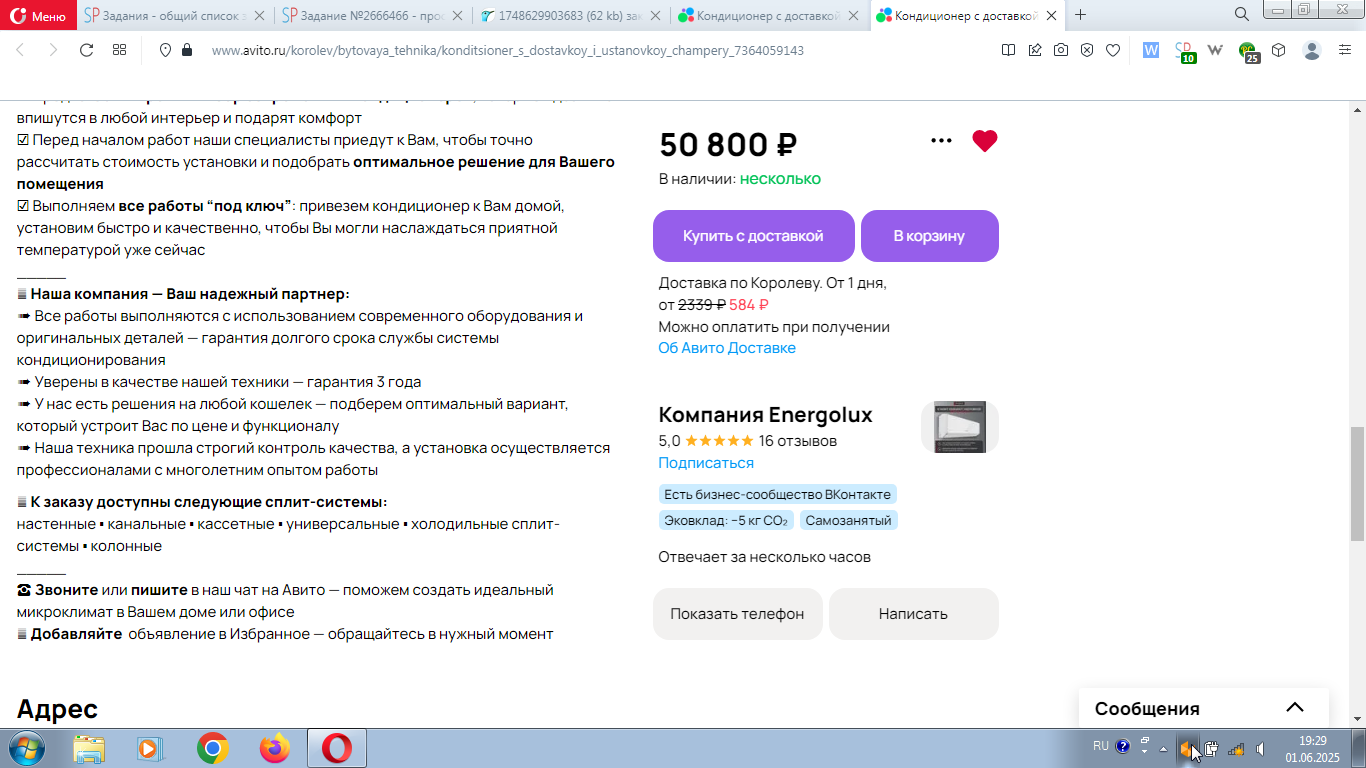Click 'Купить с доставкой' button
The image size is (1366, 768).
[753, 236]
